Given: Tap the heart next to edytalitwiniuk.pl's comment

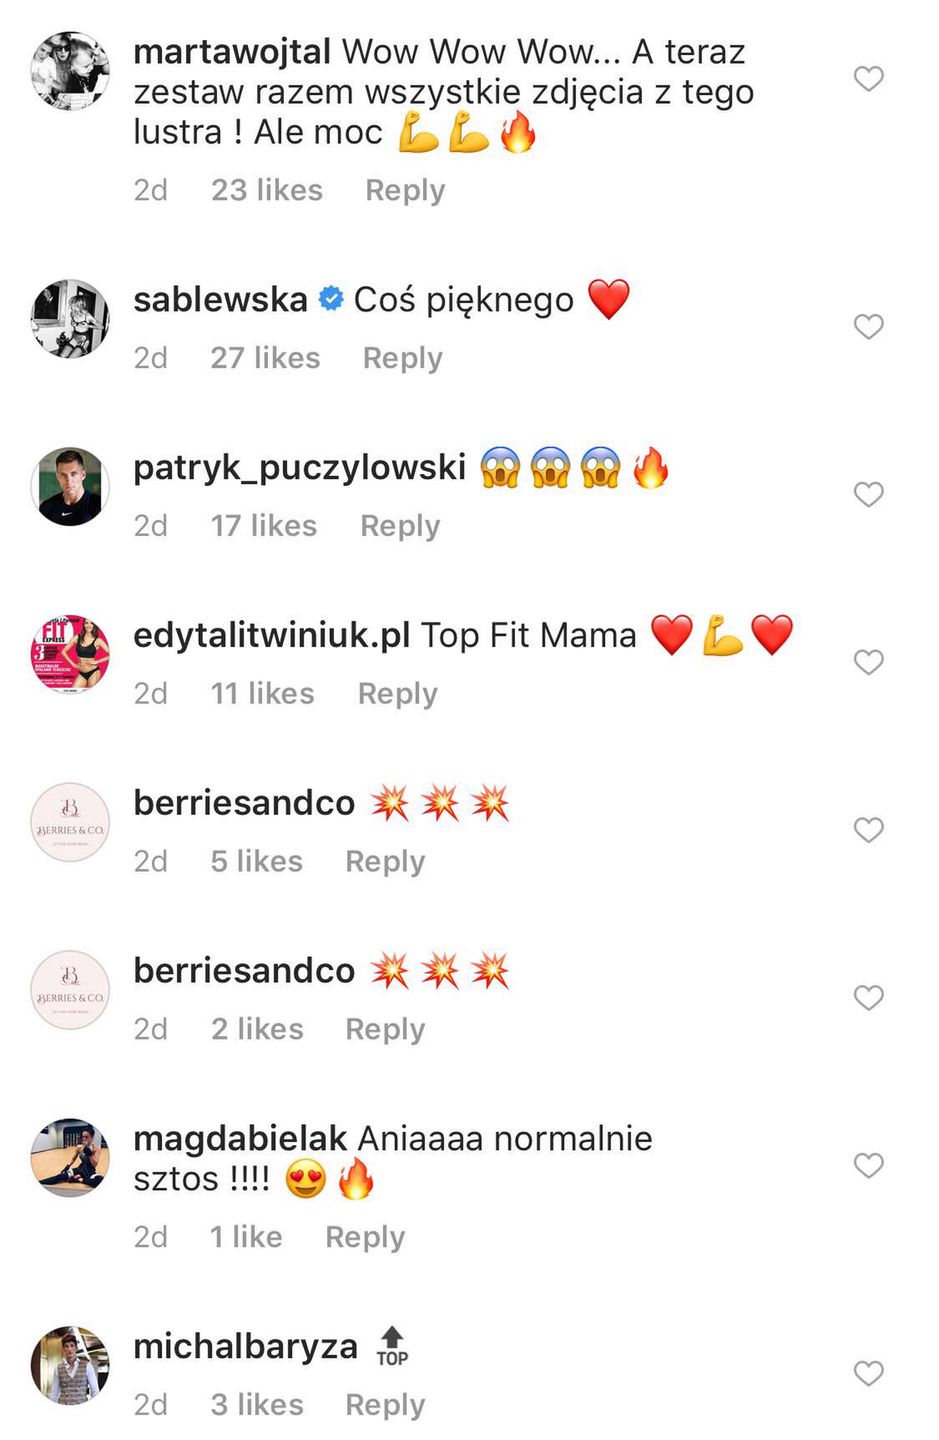Looking at the screenshot, I should click(x=868, y=662).
